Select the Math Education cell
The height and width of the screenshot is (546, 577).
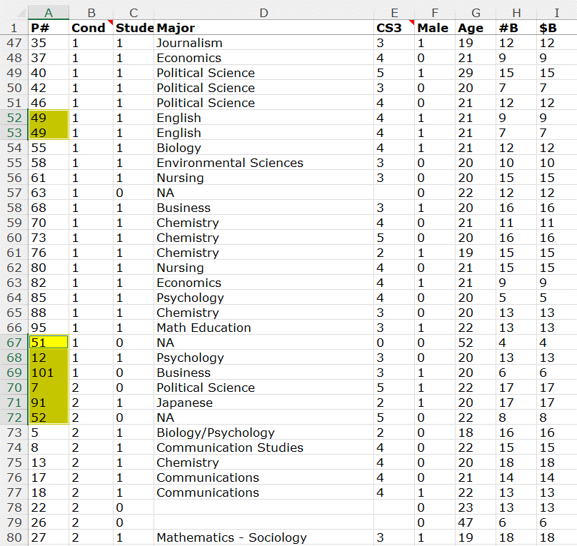[263, 328]
